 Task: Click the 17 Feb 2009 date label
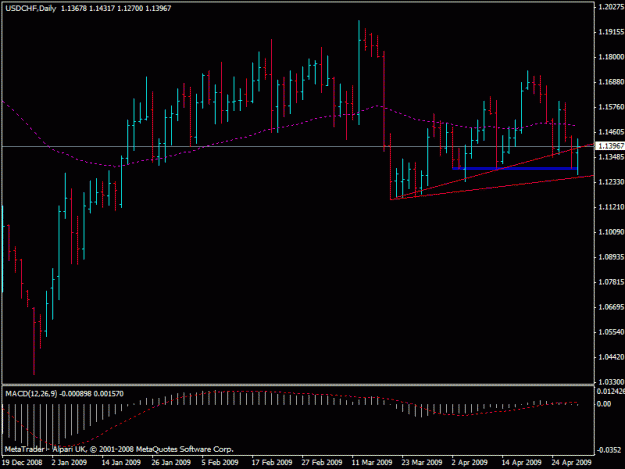click(x=272, y=463)
